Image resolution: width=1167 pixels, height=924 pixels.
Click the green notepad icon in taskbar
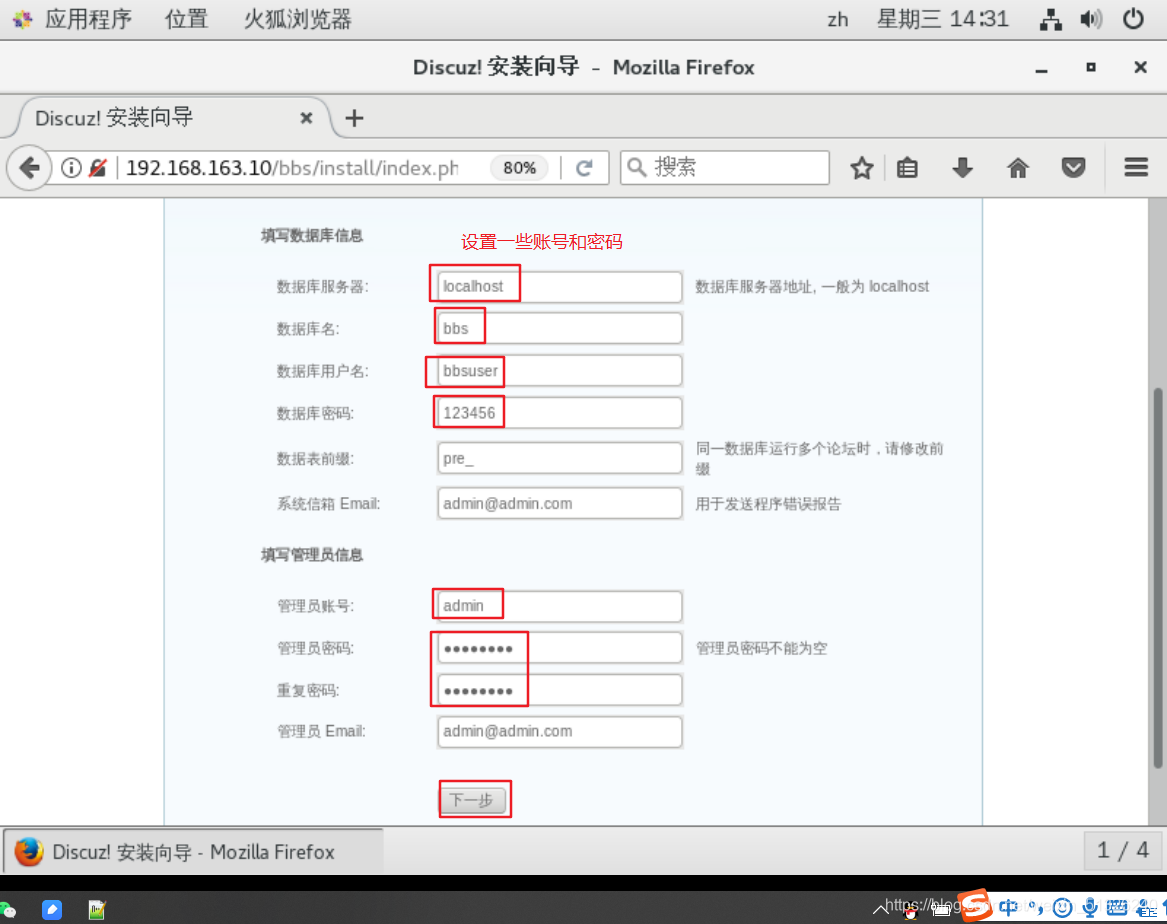point(97,909)
